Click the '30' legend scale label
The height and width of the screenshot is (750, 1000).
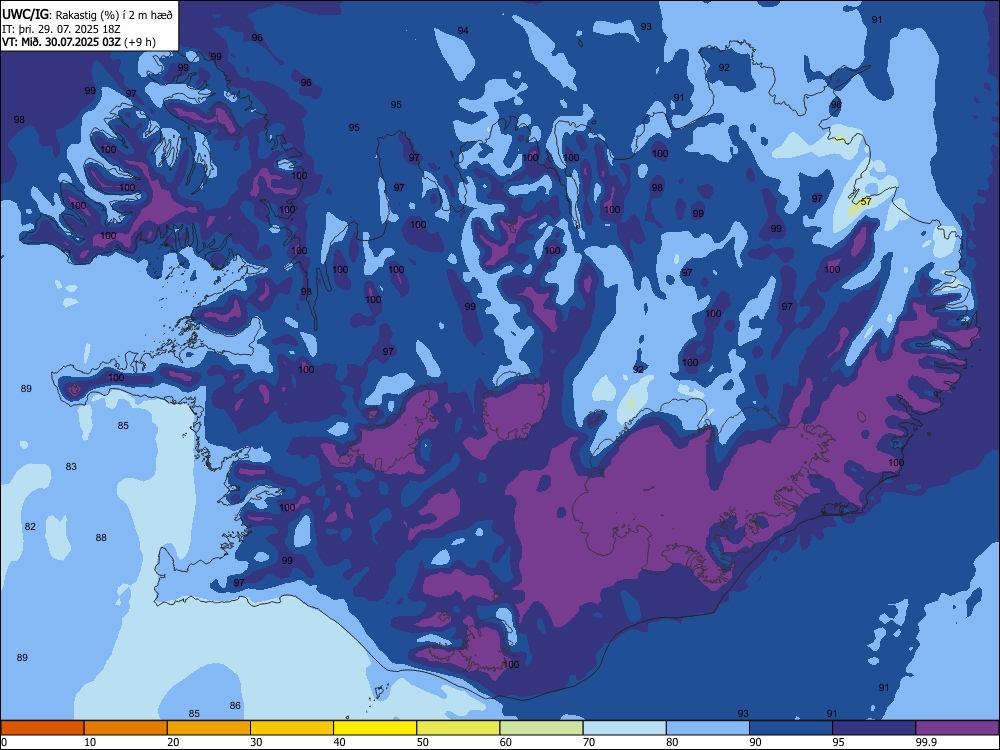point(256,742)
